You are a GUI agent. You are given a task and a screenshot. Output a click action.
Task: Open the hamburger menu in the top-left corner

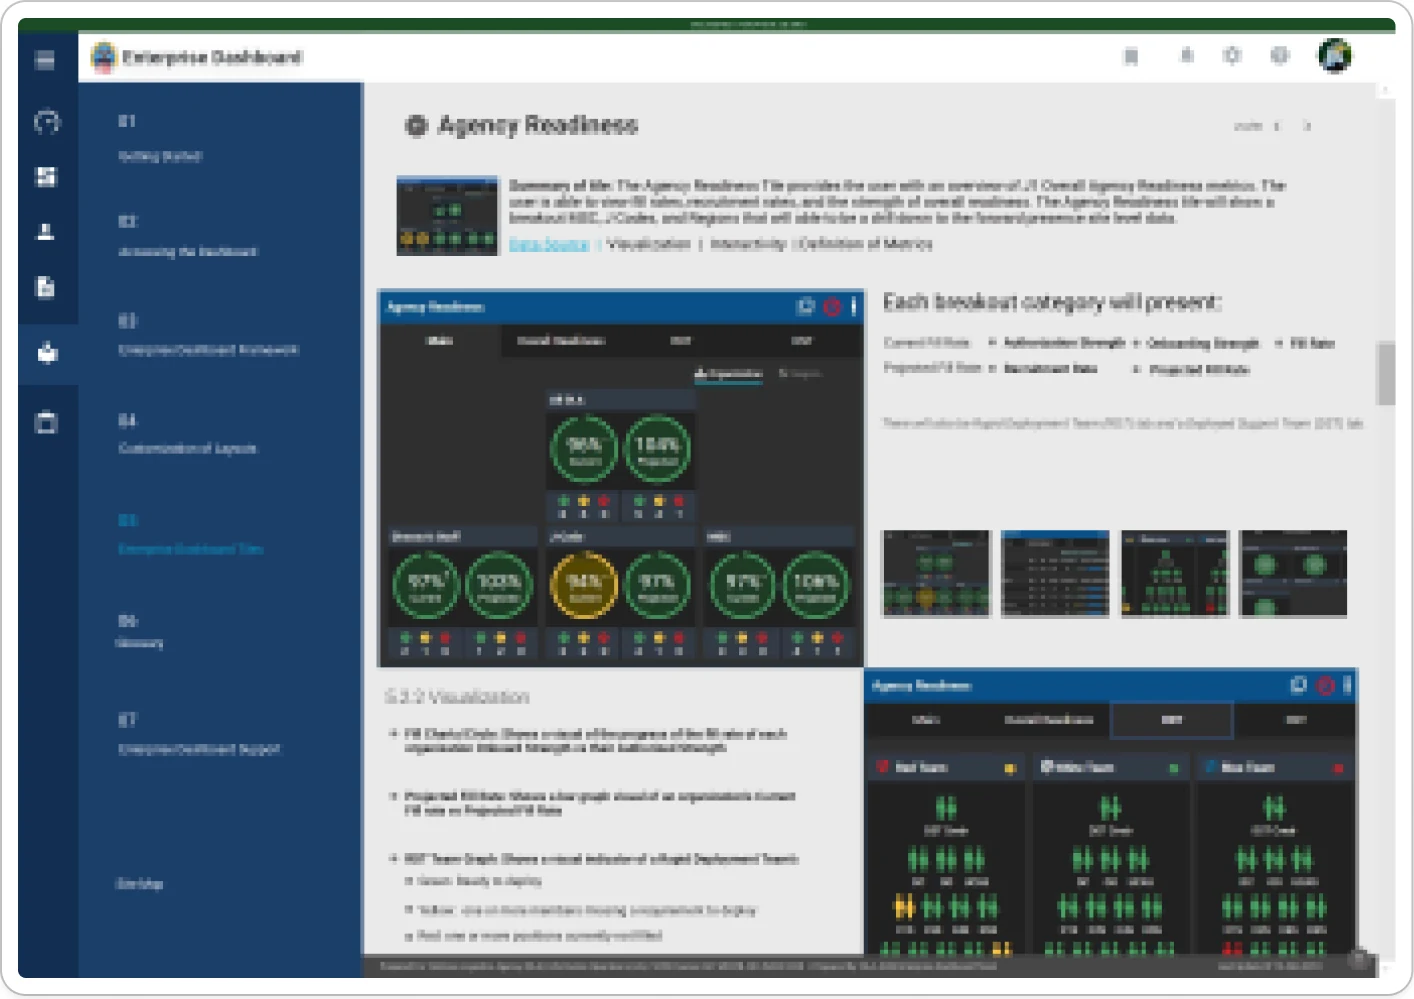(x=45, y=60)
